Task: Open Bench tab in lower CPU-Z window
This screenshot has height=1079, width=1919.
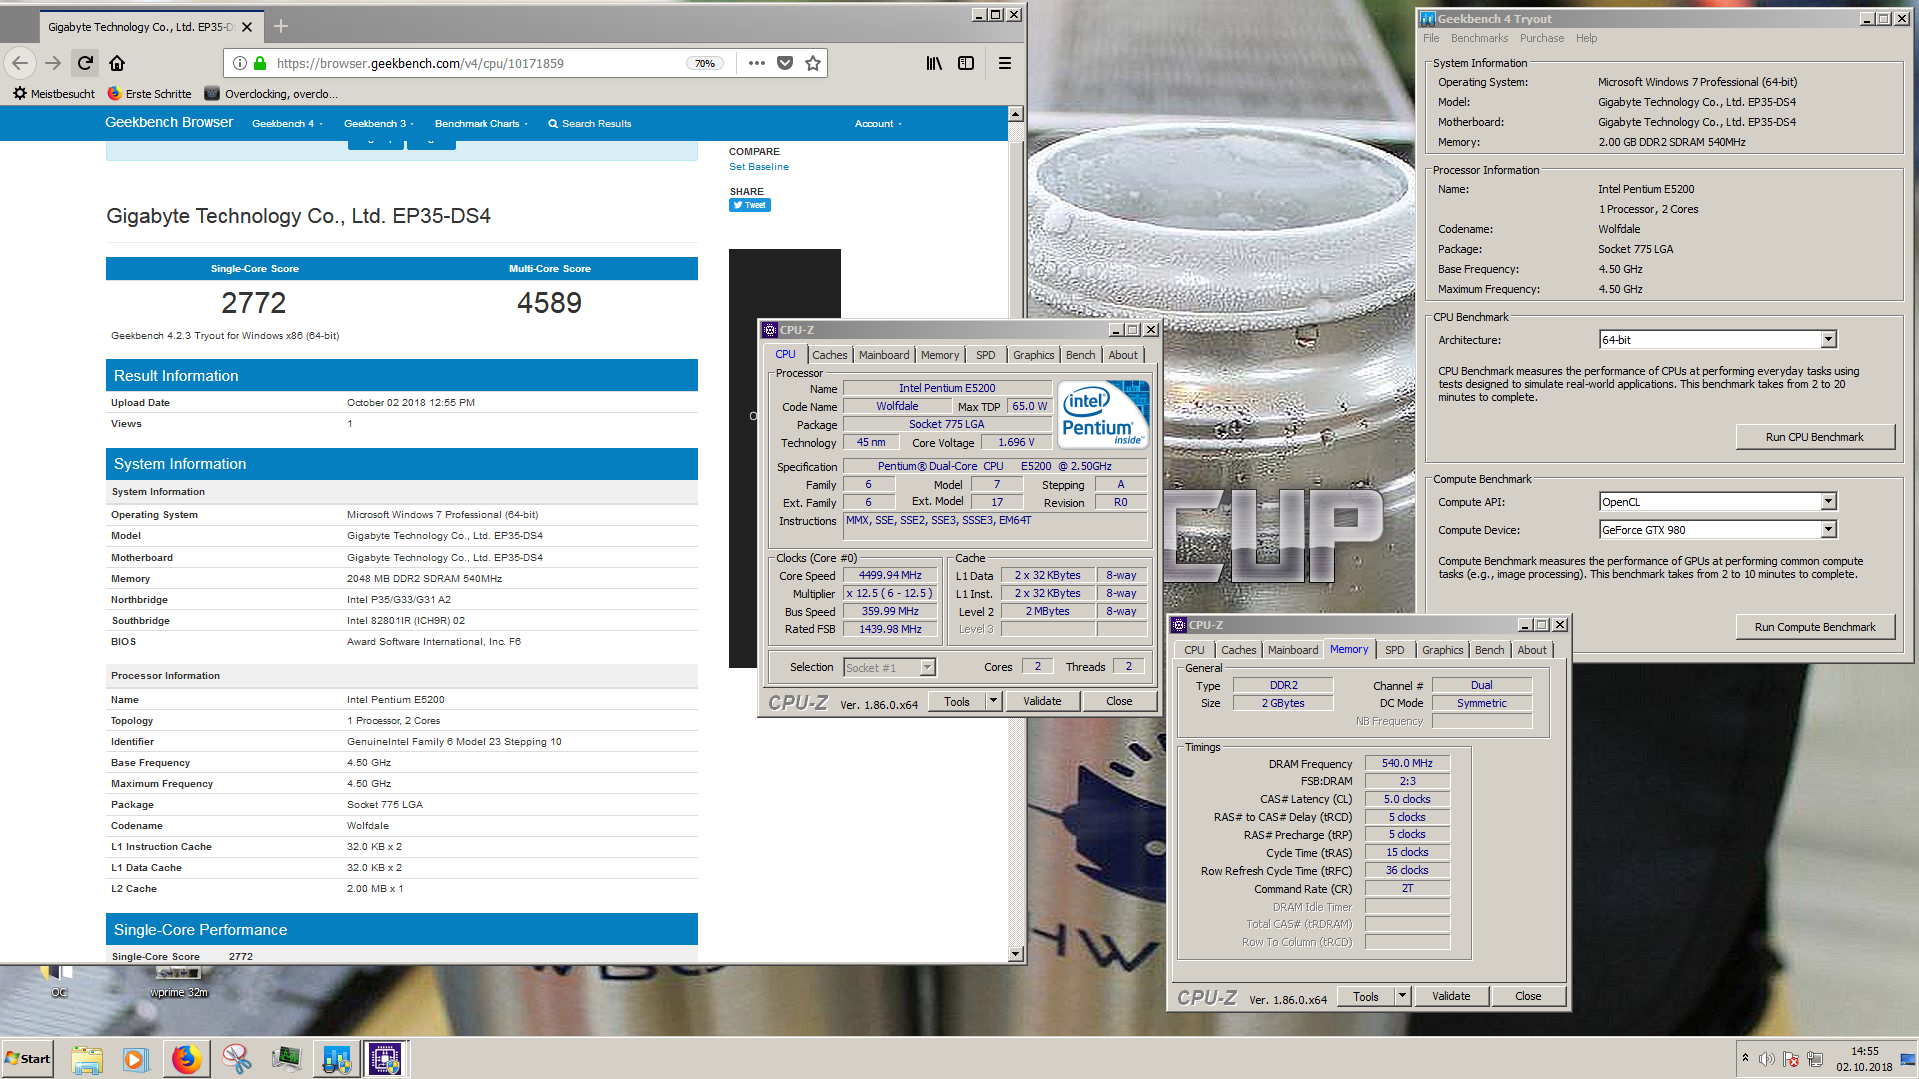Action: [x=1489, y=650]
